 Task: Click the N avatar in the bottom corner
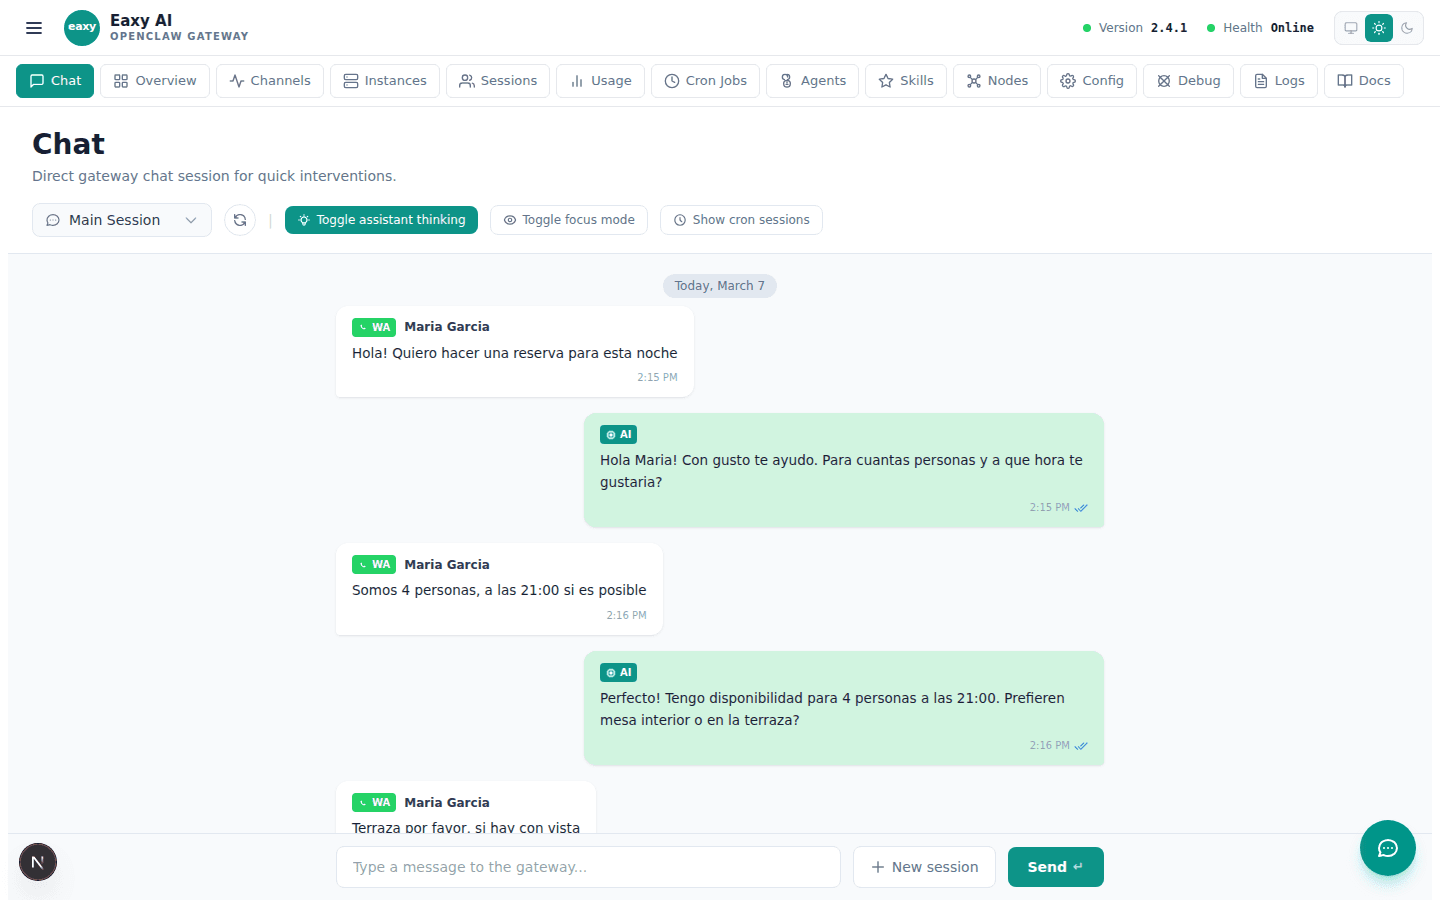click(37, 861)
